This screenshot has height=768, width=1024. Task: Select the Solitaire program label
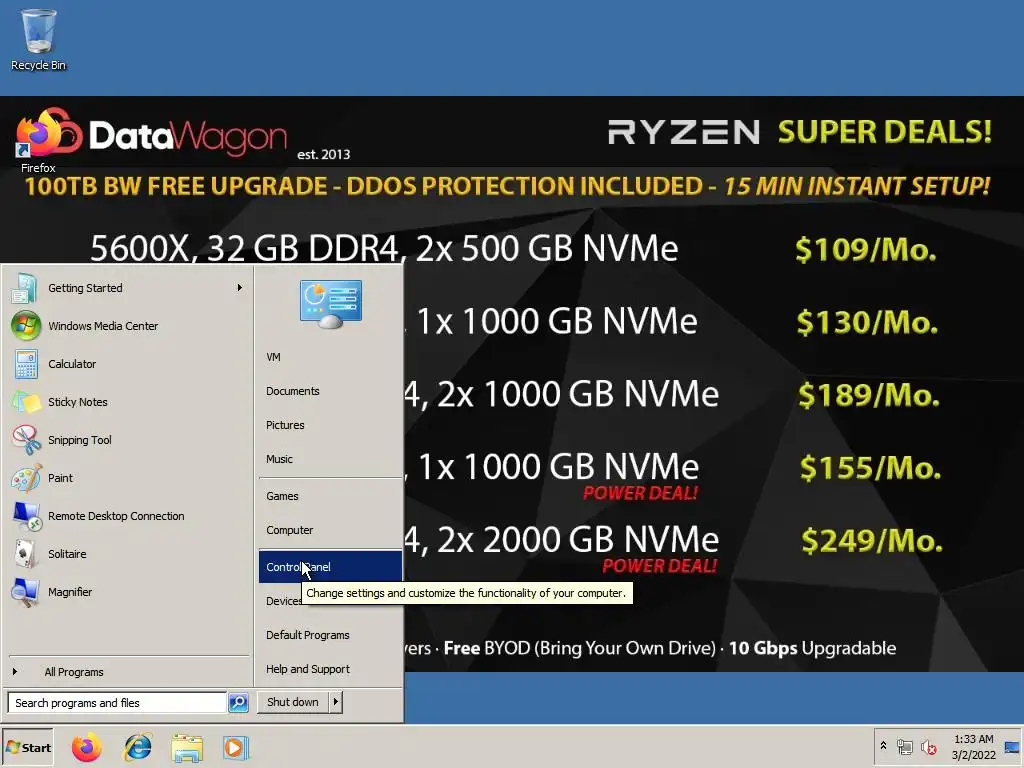(67, 554)
